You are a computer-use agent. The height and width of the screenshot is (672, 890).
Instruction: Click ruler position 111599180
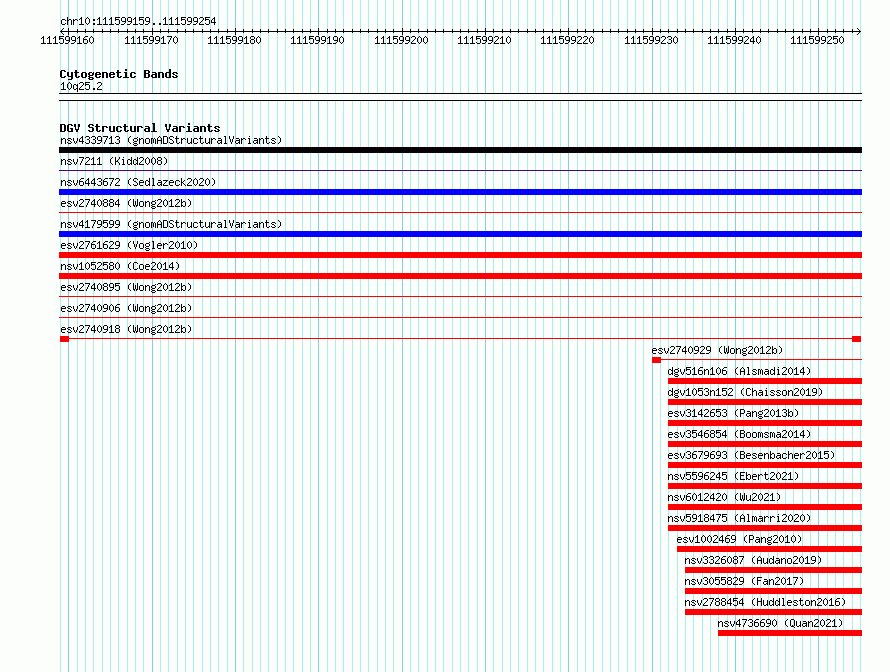(234, 40)
